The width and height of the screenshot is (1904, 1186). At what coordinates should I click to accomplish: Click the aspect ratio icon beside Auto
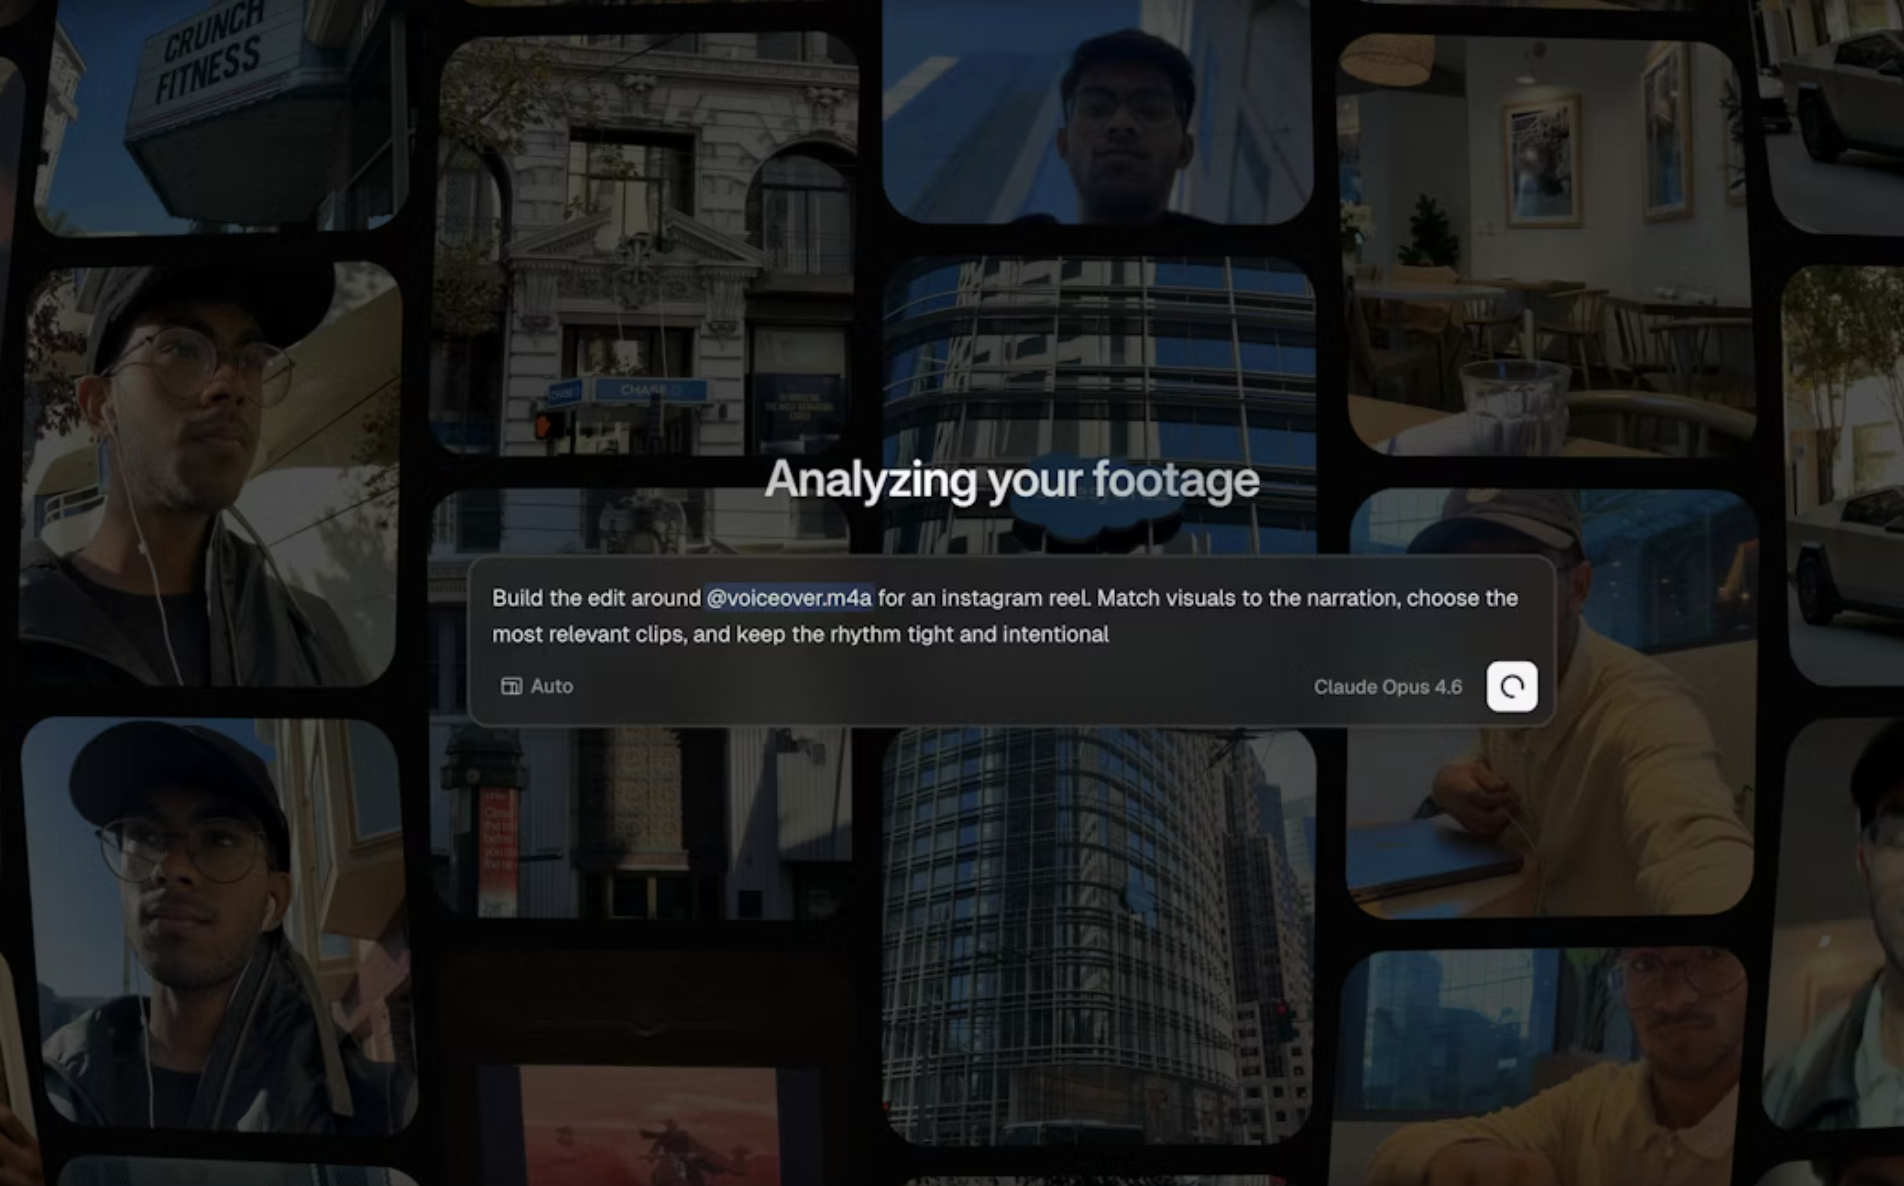point(509,686)
